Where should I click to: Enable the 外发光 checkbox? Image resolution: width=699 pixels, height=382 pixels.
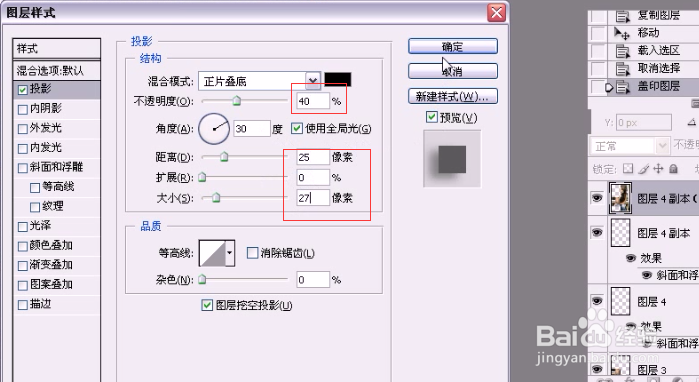tap(23, 129)
